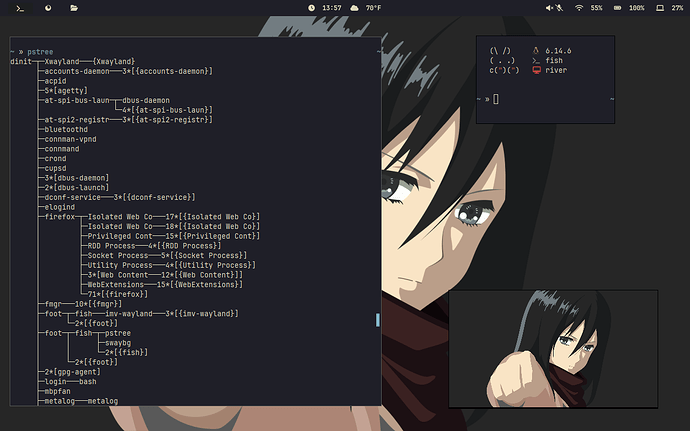Launch the round browser icon next to the terminal launcher
This screenshot has width=690, height=431.
pos(48,8)
